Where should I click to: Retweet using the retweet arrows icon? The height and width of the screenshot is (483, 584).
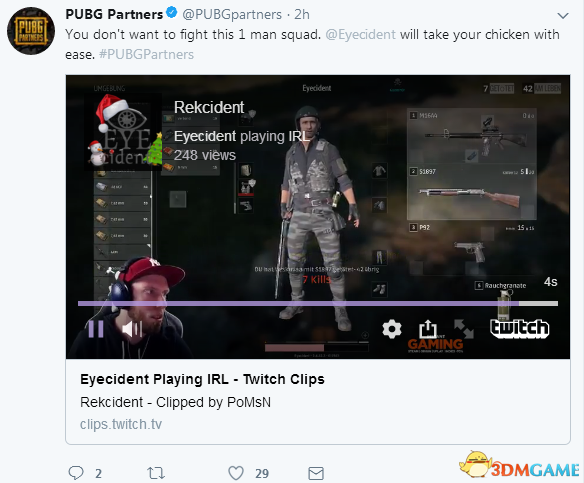[x=156, y=473]
